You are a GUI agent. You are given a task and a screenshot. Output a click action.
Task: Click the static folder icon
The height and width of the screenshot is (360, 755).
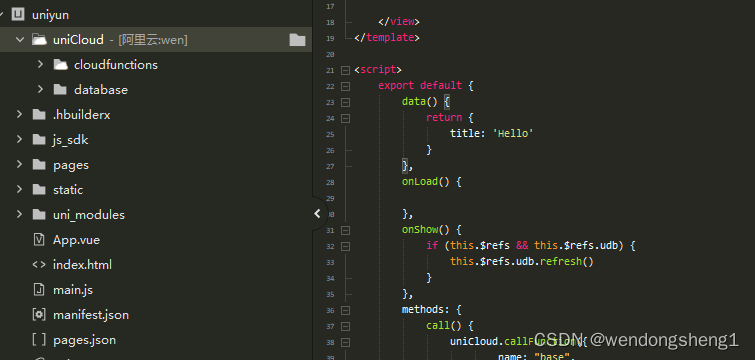tap(39, 190)
